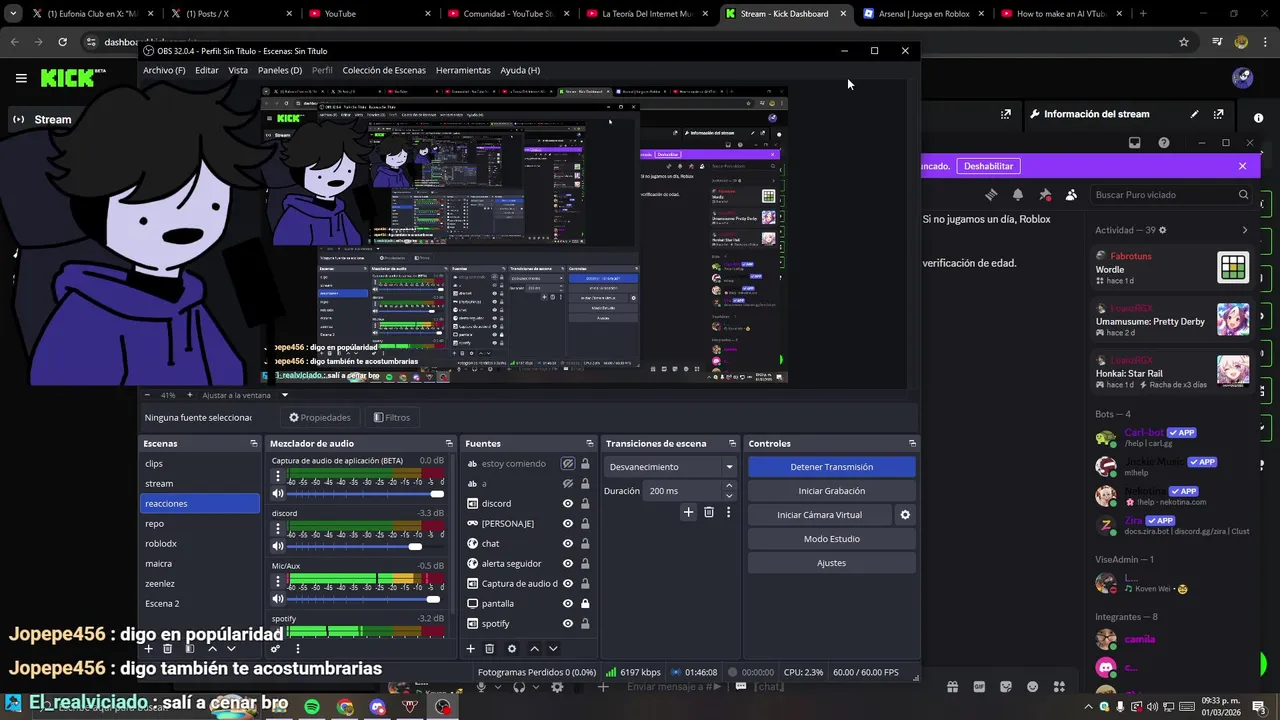Delete selected scene with the Escenas trash icon
The width and height of the screenshot is (1280, 720).
[167, 649]
